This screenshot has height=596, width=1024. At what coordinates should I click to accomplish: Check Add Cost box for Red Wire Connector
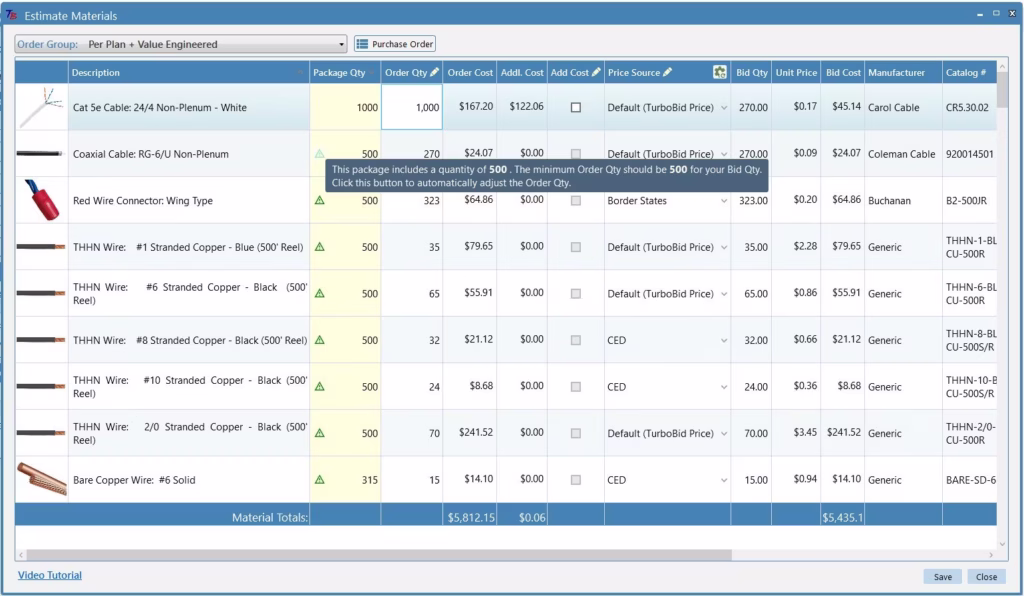coord(575,200)
